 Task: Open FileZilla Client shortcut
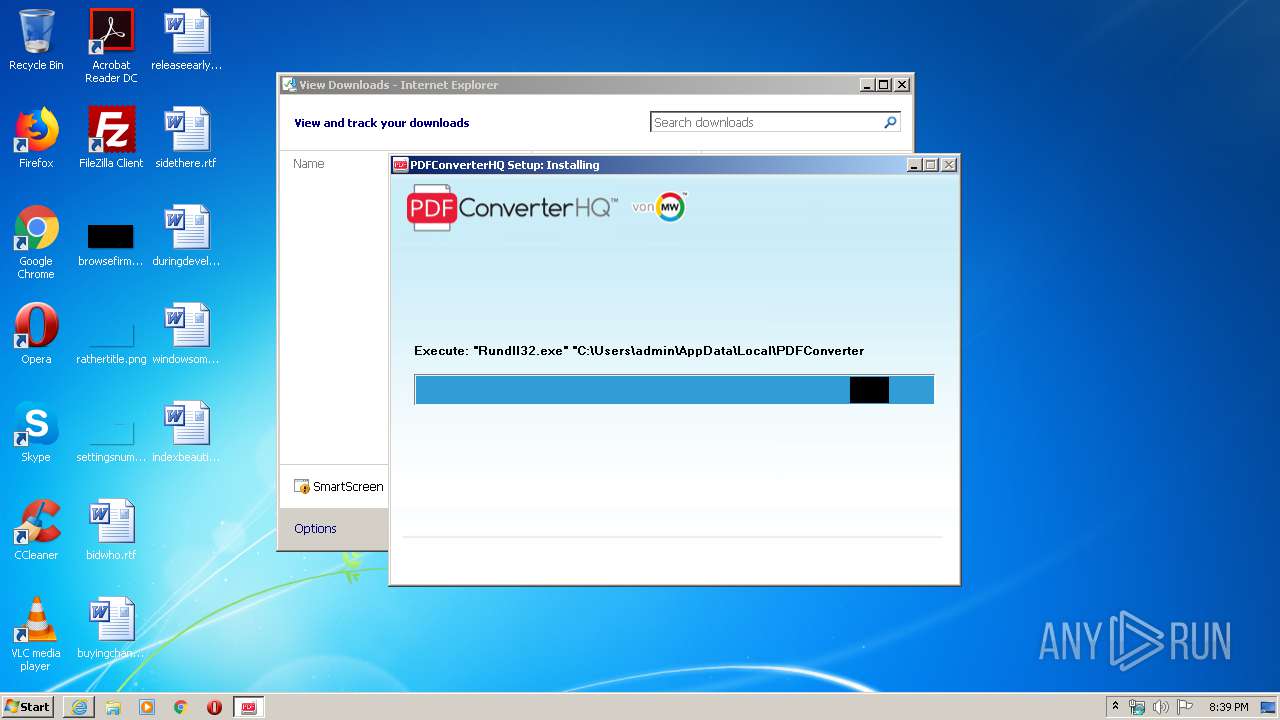(x=111, y=138)
